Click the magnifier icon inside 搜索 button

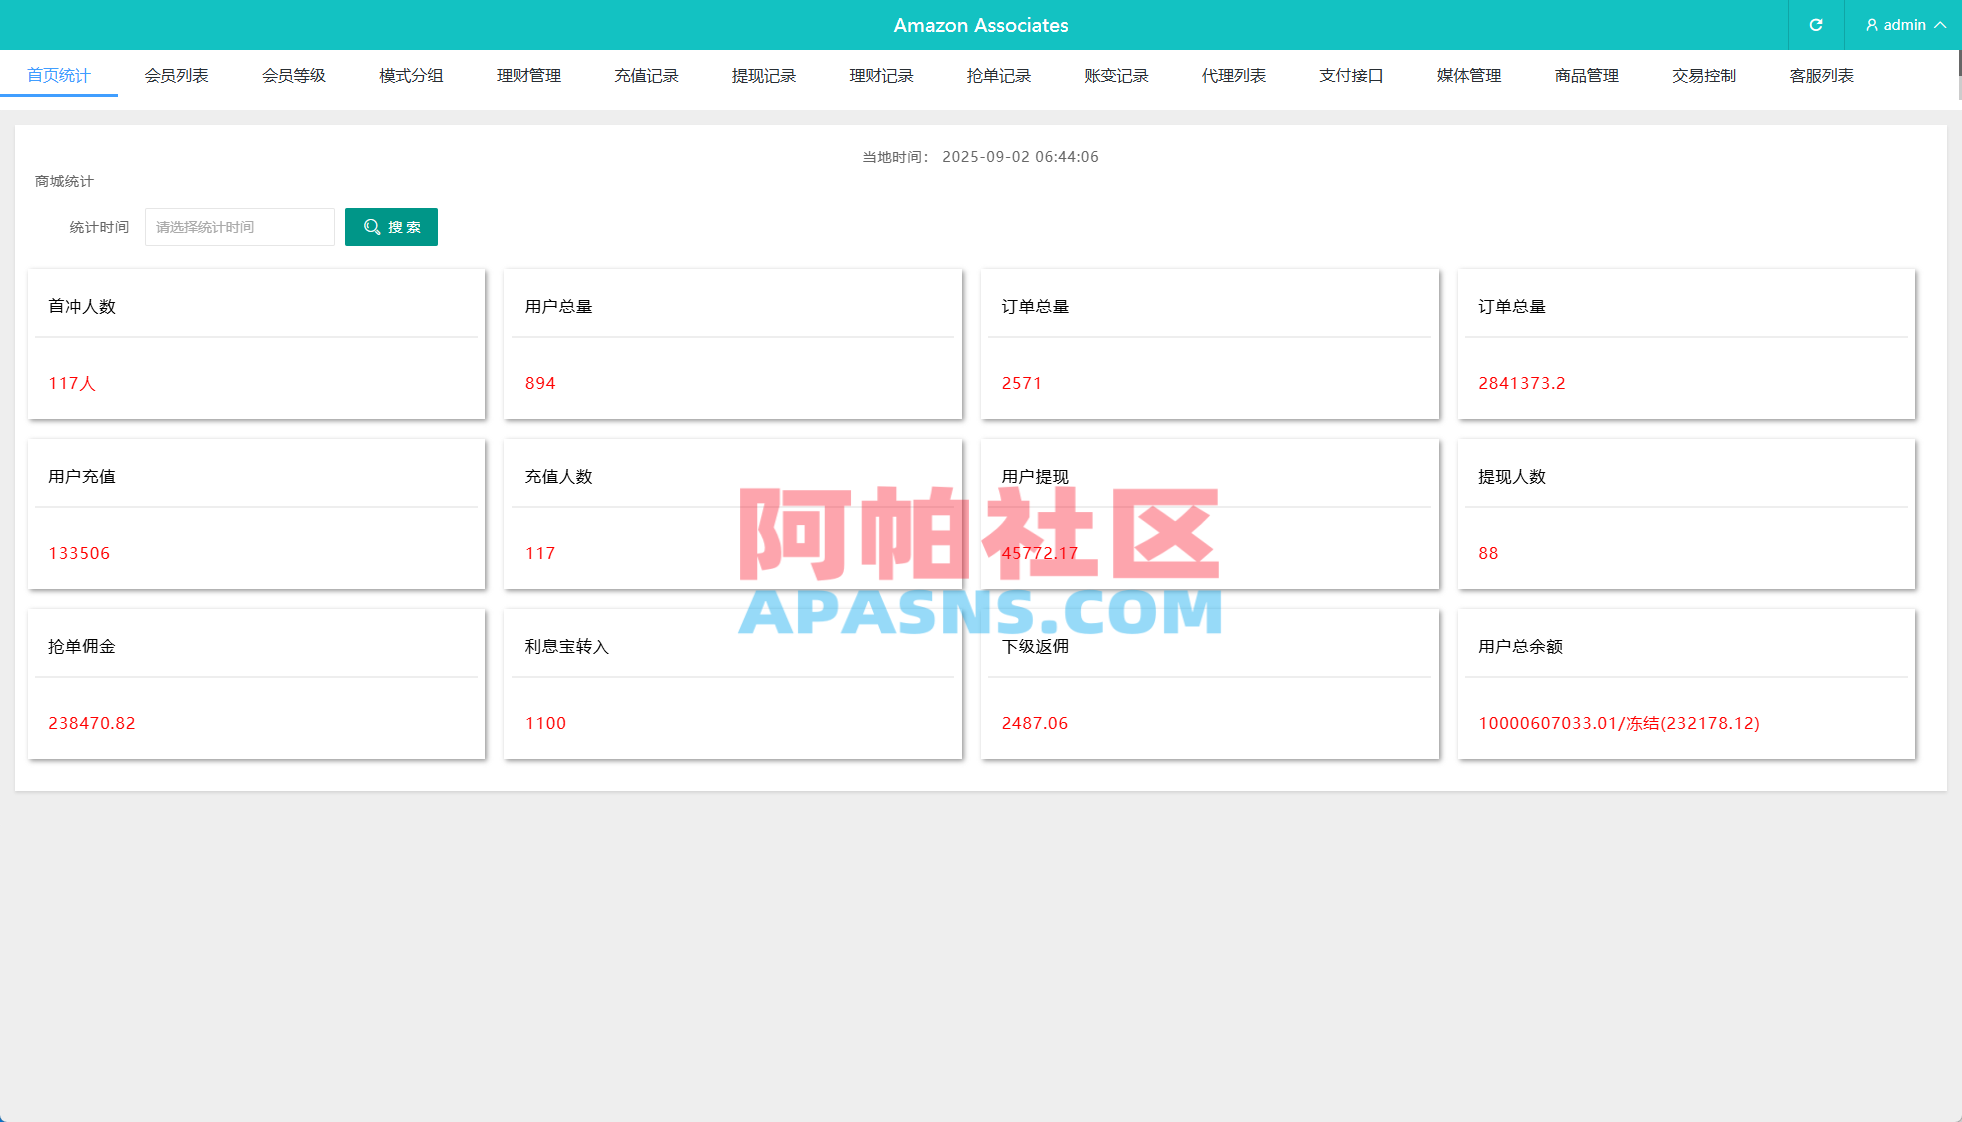click(x=371, y=227)
